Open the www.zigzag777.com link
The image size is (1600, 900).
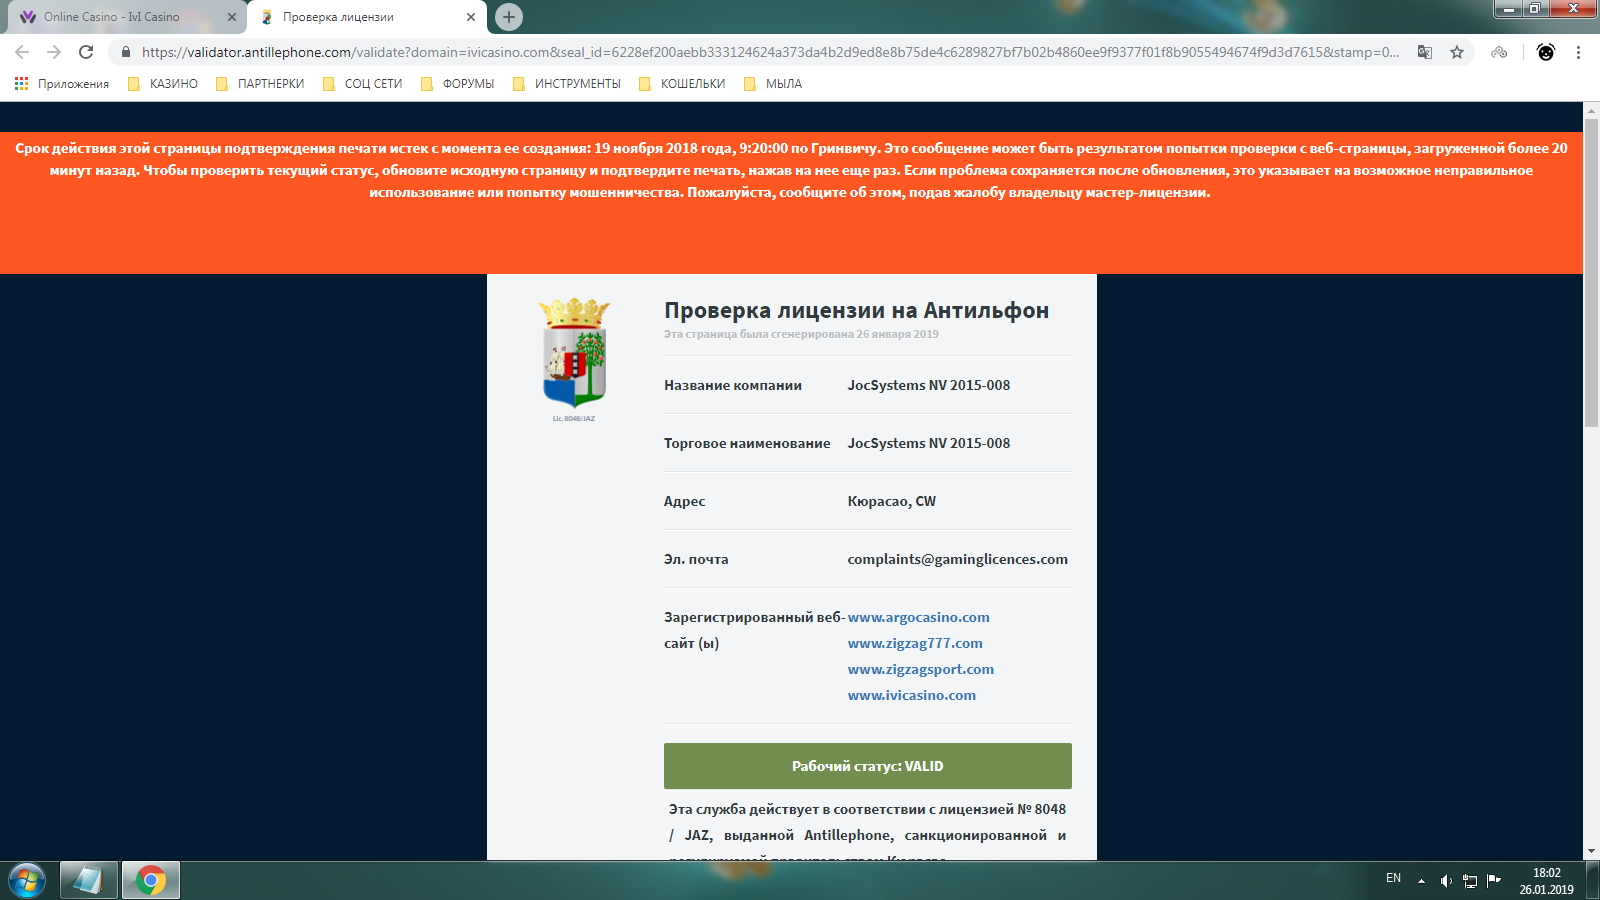pos(915,643)
